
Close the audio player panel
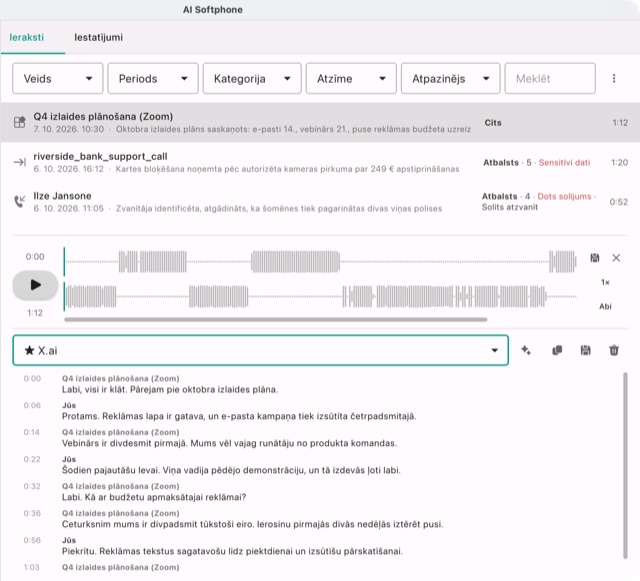pos(616,258)
